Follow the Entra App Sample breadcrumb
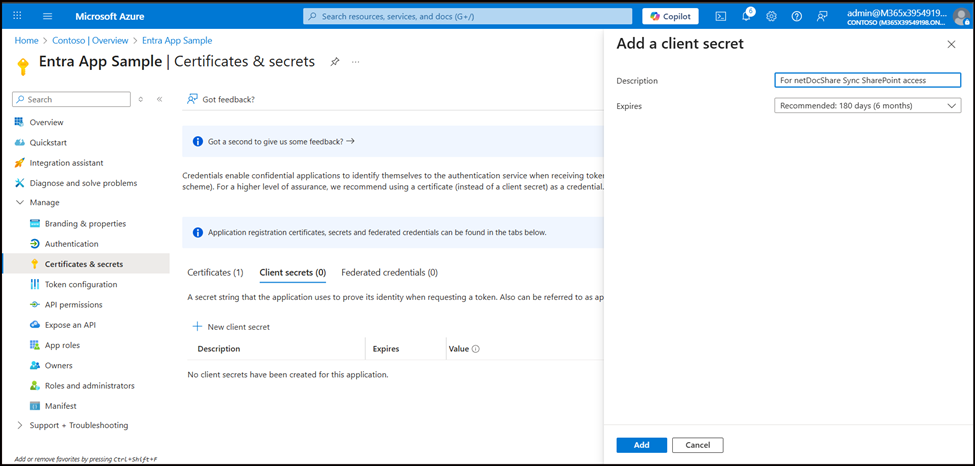Image resolution: width=975 pixels, height=466 pixels. pyautogui.click(x=177, y=40)
